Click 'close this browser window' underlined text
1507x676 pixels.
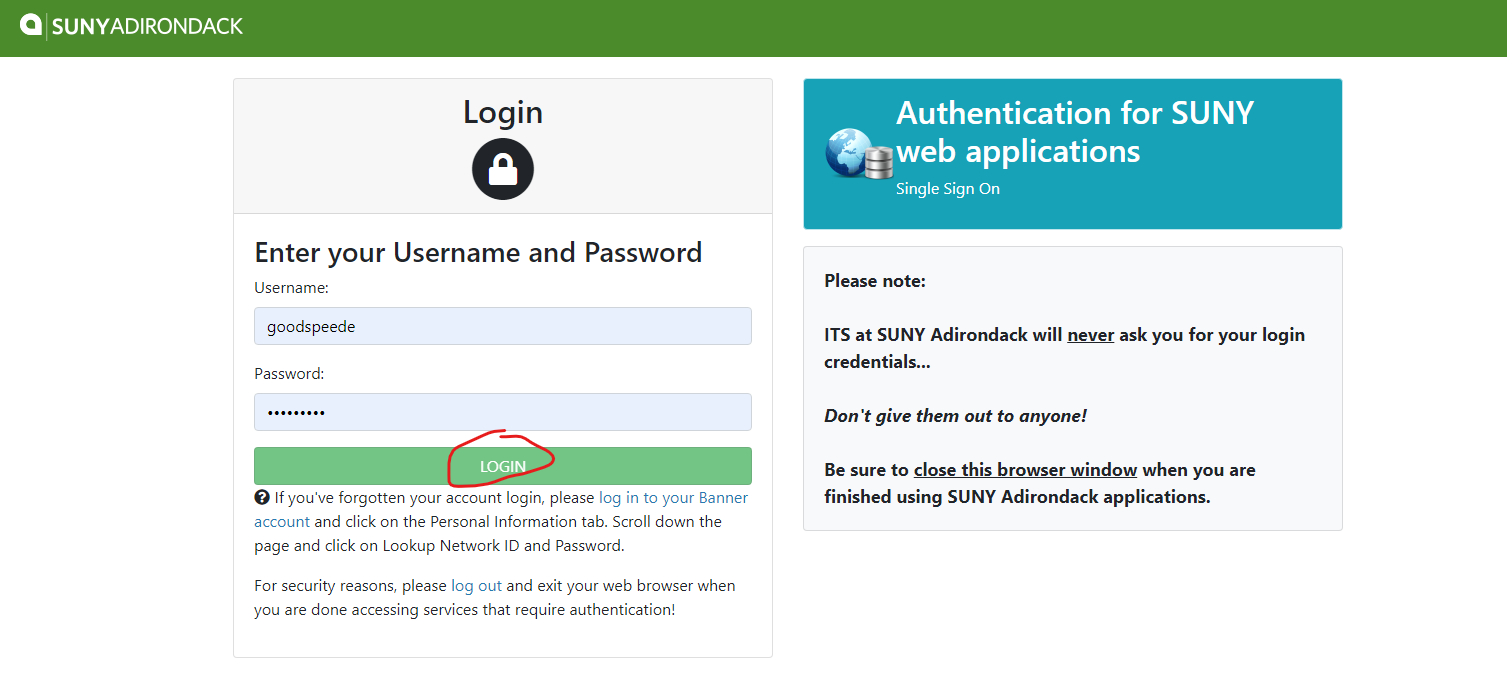(x=1025, y=470)
